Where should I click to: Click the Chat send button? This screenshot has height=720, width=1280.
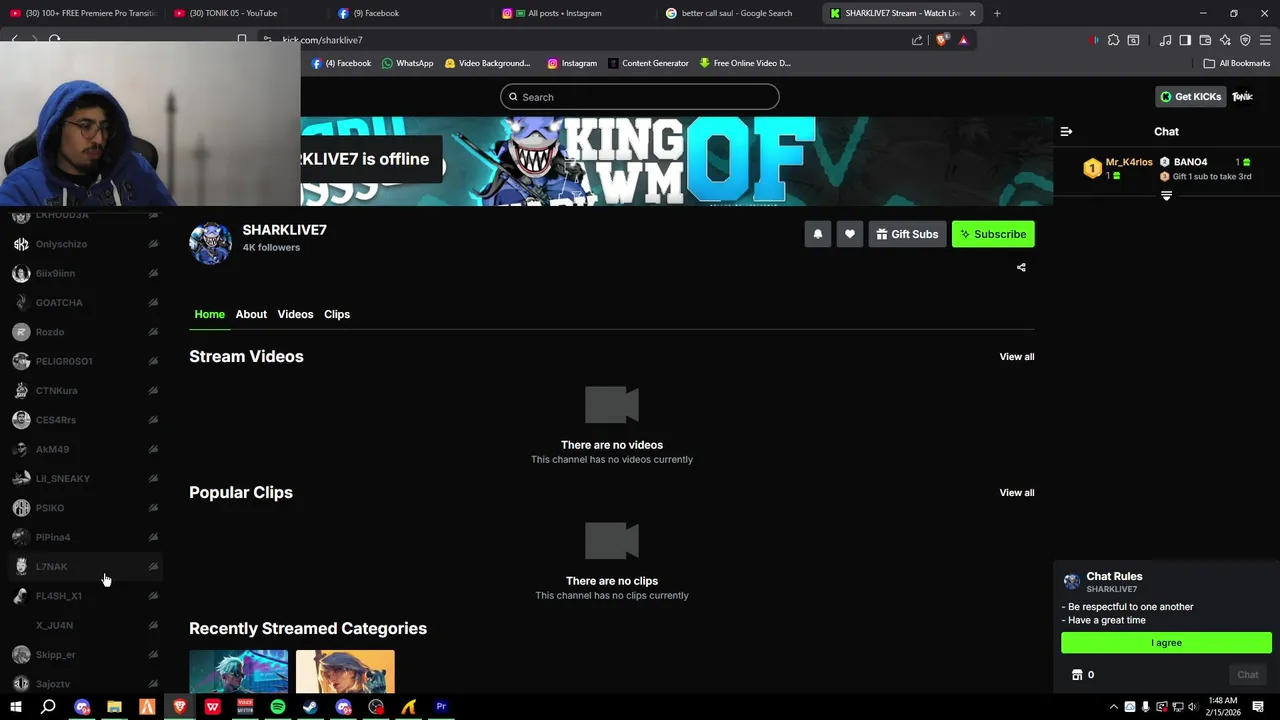tap(1248, 674)
